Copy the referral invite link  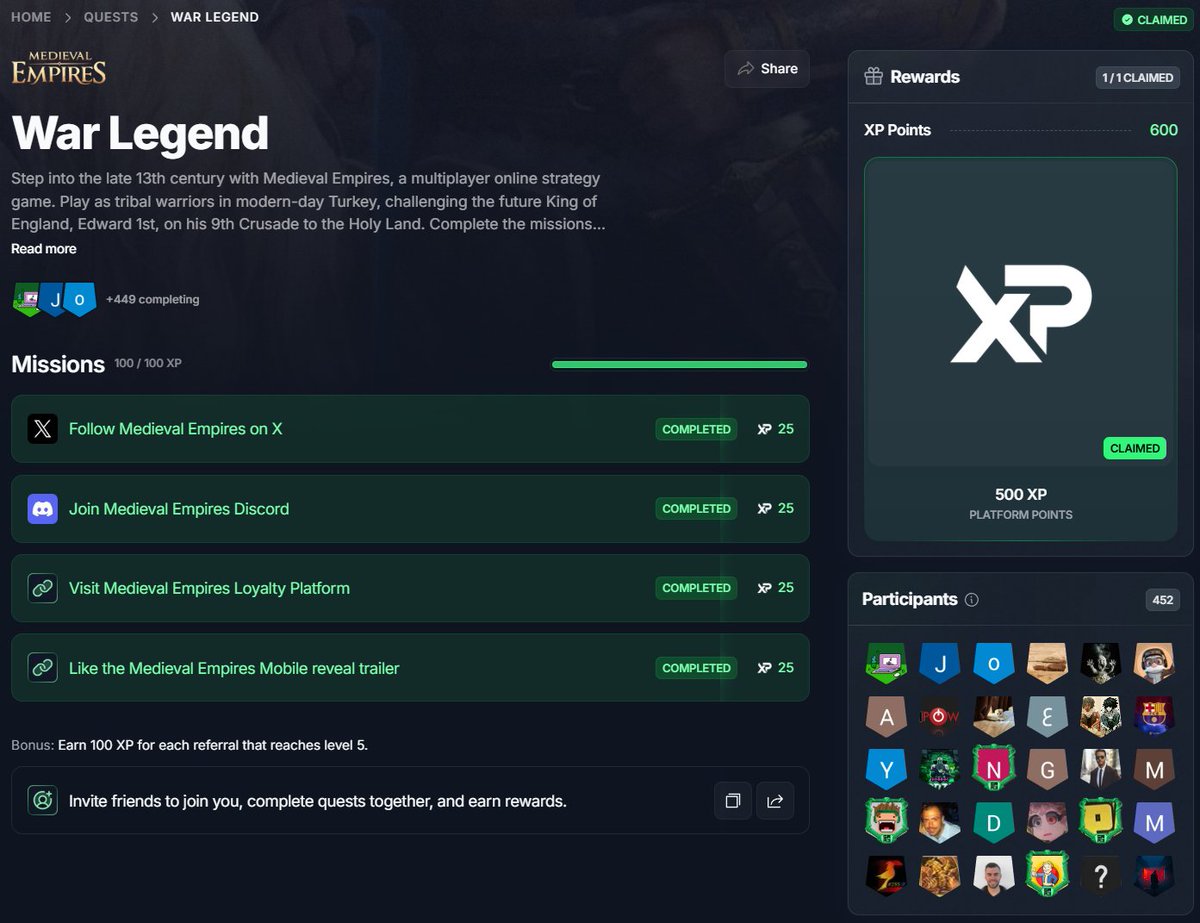click(x=733, y=801)
